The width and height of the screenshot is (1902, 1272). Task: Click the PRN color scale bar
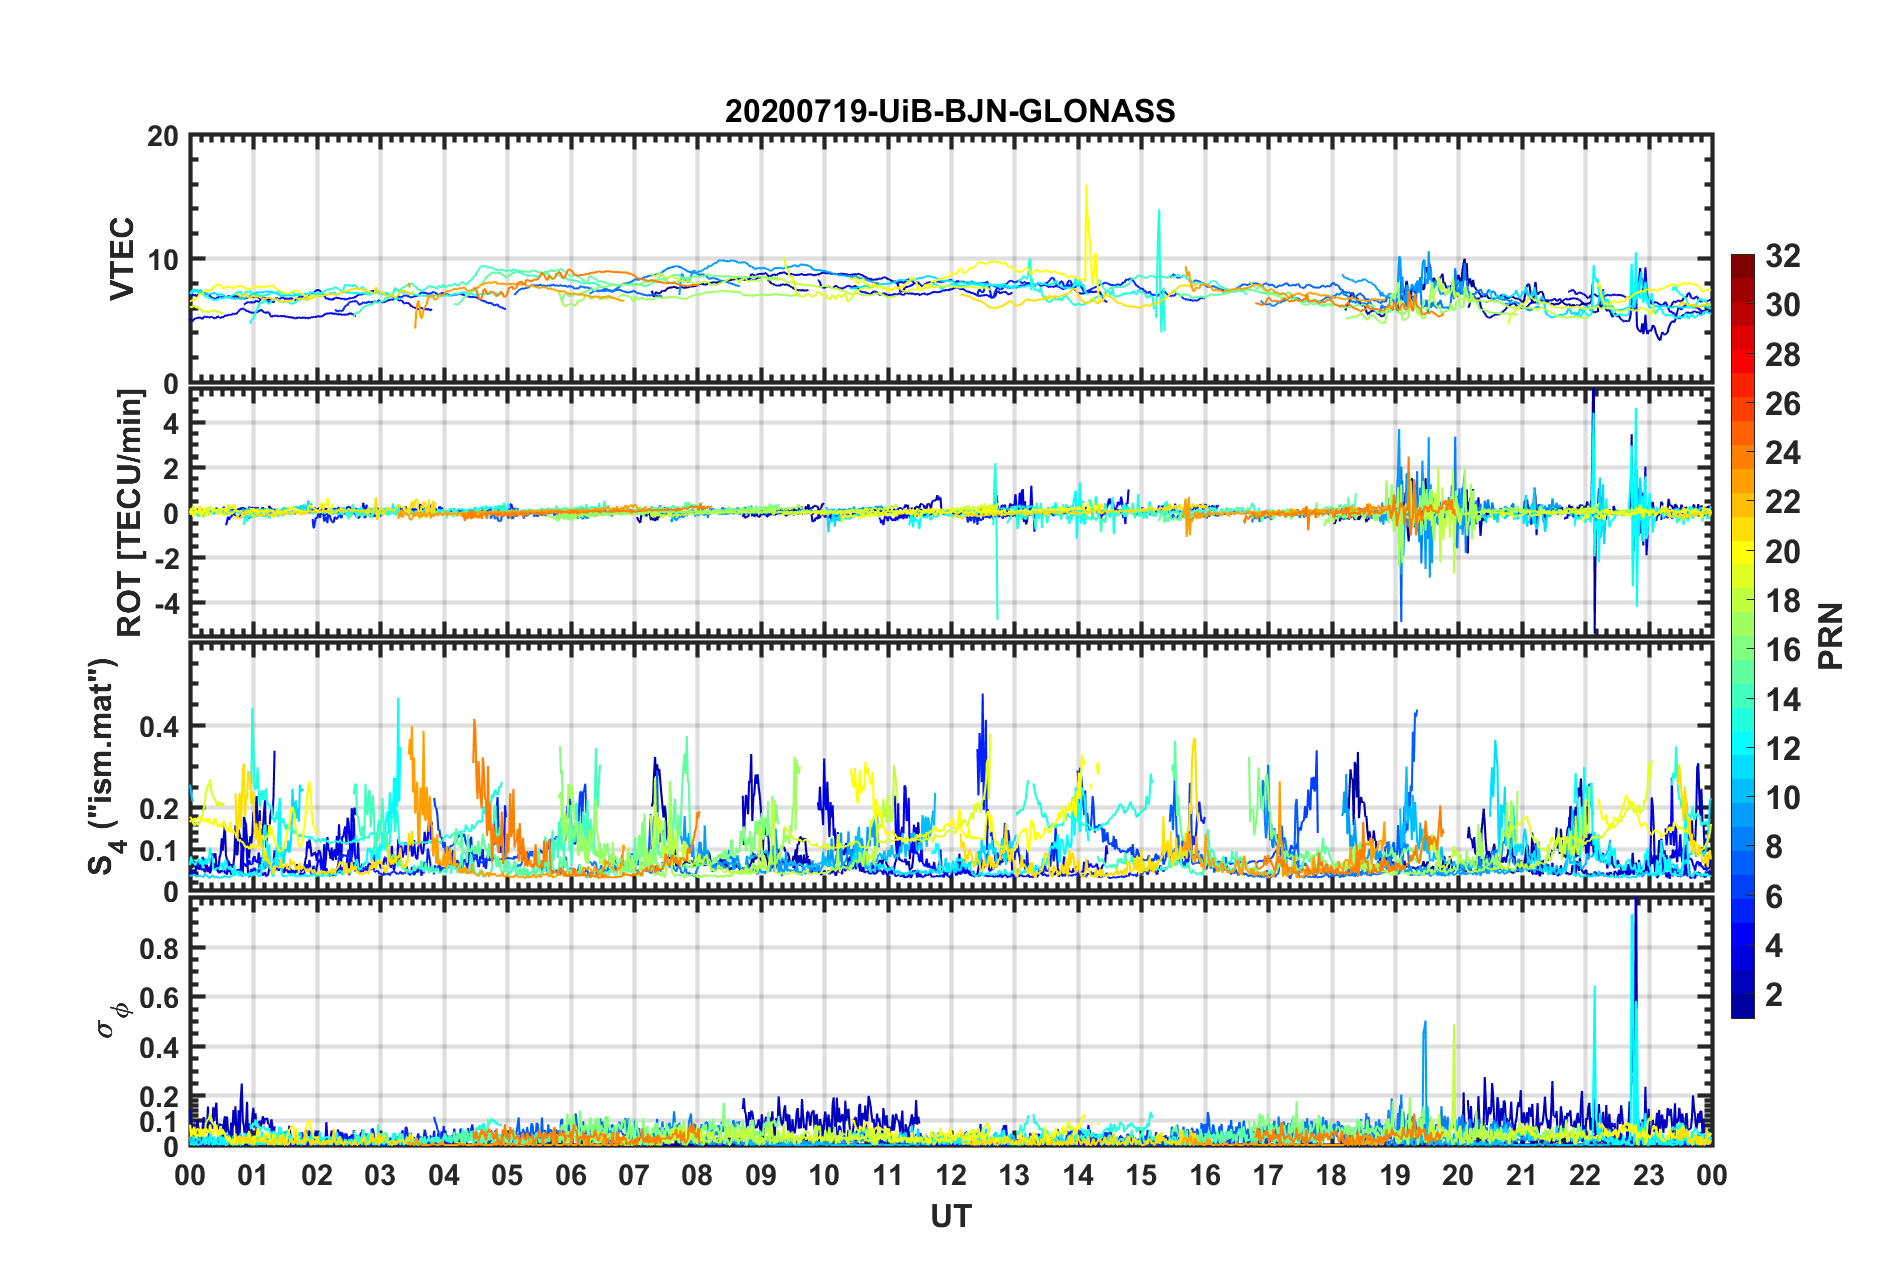1743,636
